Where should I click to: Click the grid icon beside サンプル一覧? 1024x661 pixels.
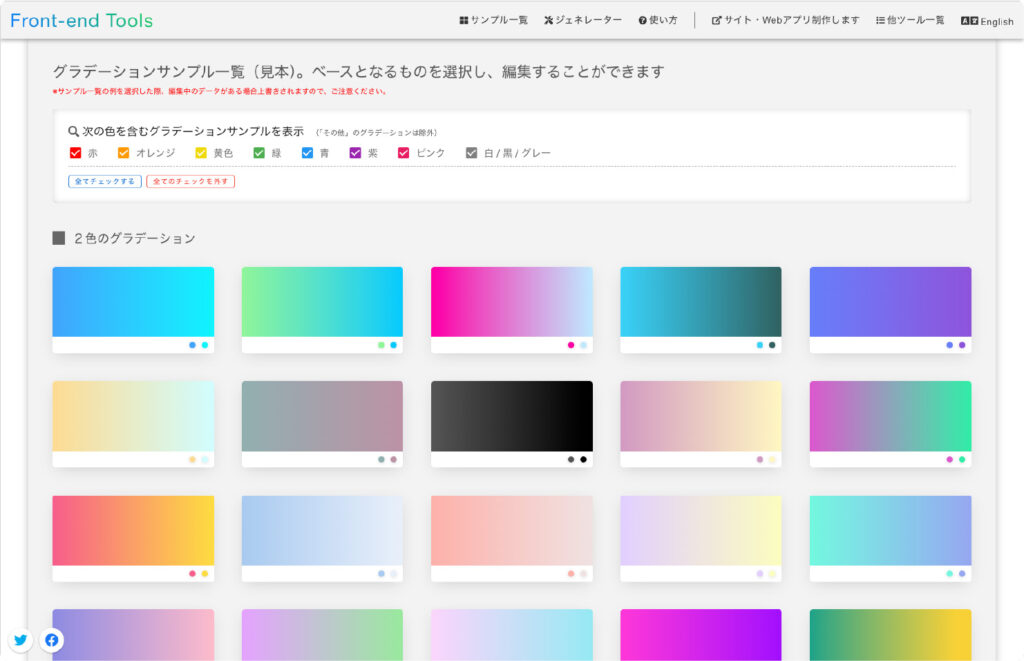[464, 20]
